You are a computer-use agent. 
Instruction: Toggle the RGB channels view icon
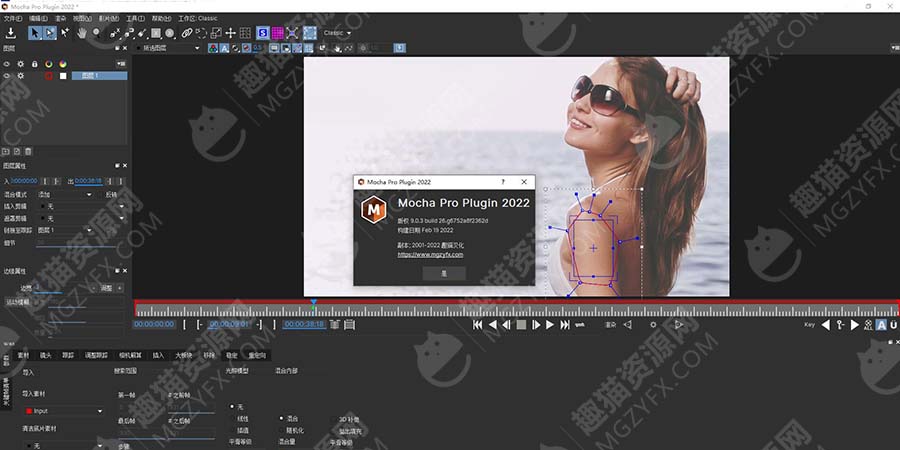(213, 48)
